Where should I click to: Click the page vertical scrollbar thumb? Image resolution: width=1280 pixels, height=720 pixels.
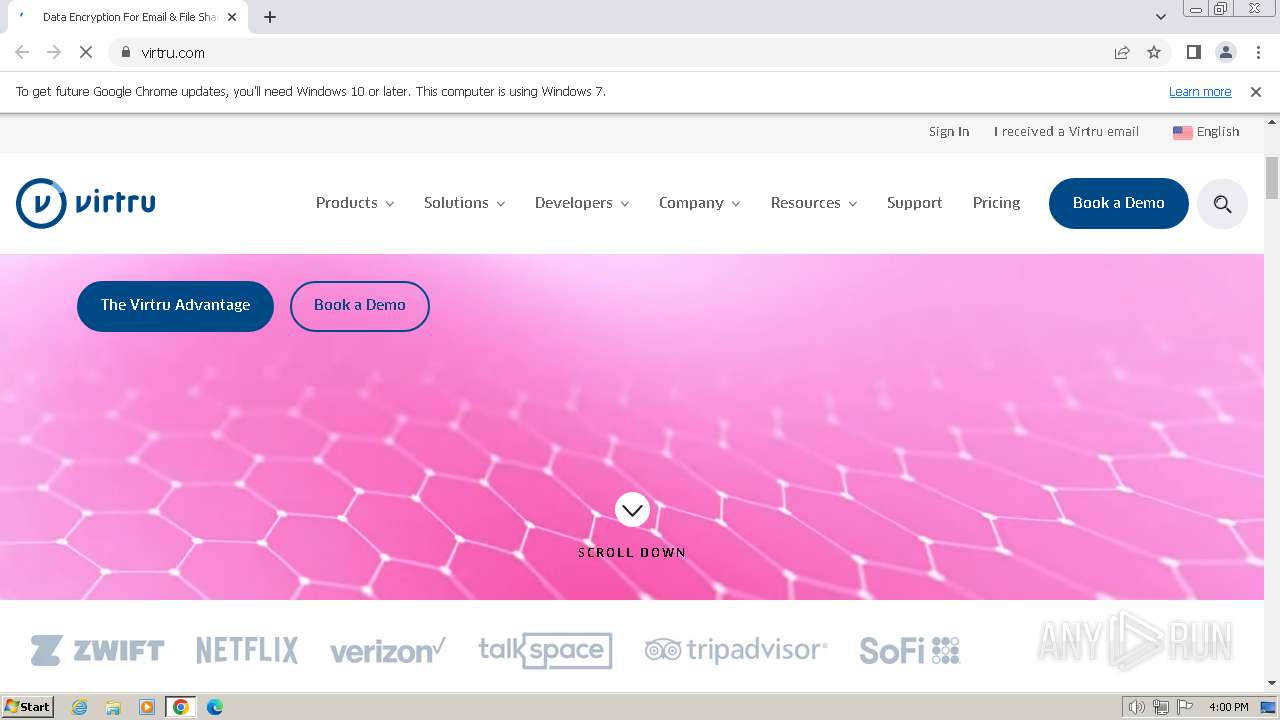pyautogui.click(x=1272, y=178)
